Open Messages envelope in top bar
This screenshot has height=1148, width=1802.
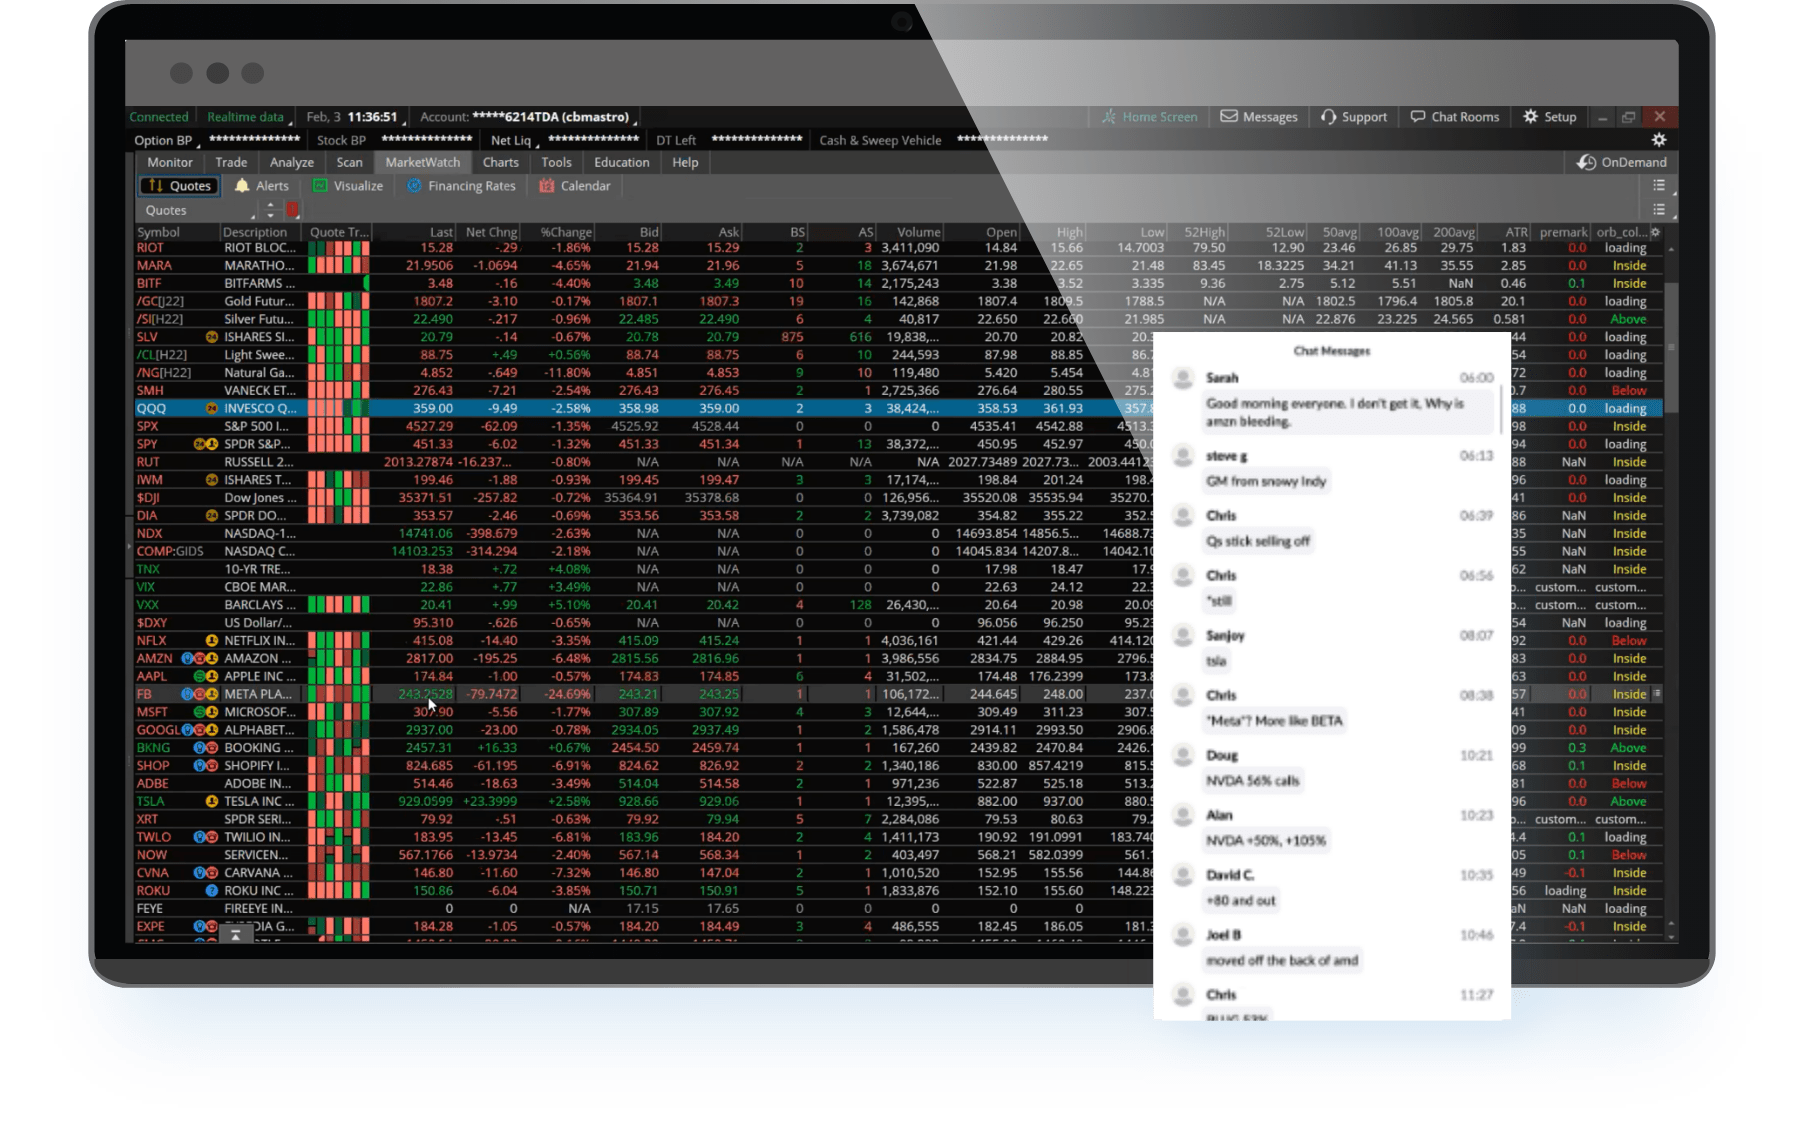(1259, 117)
